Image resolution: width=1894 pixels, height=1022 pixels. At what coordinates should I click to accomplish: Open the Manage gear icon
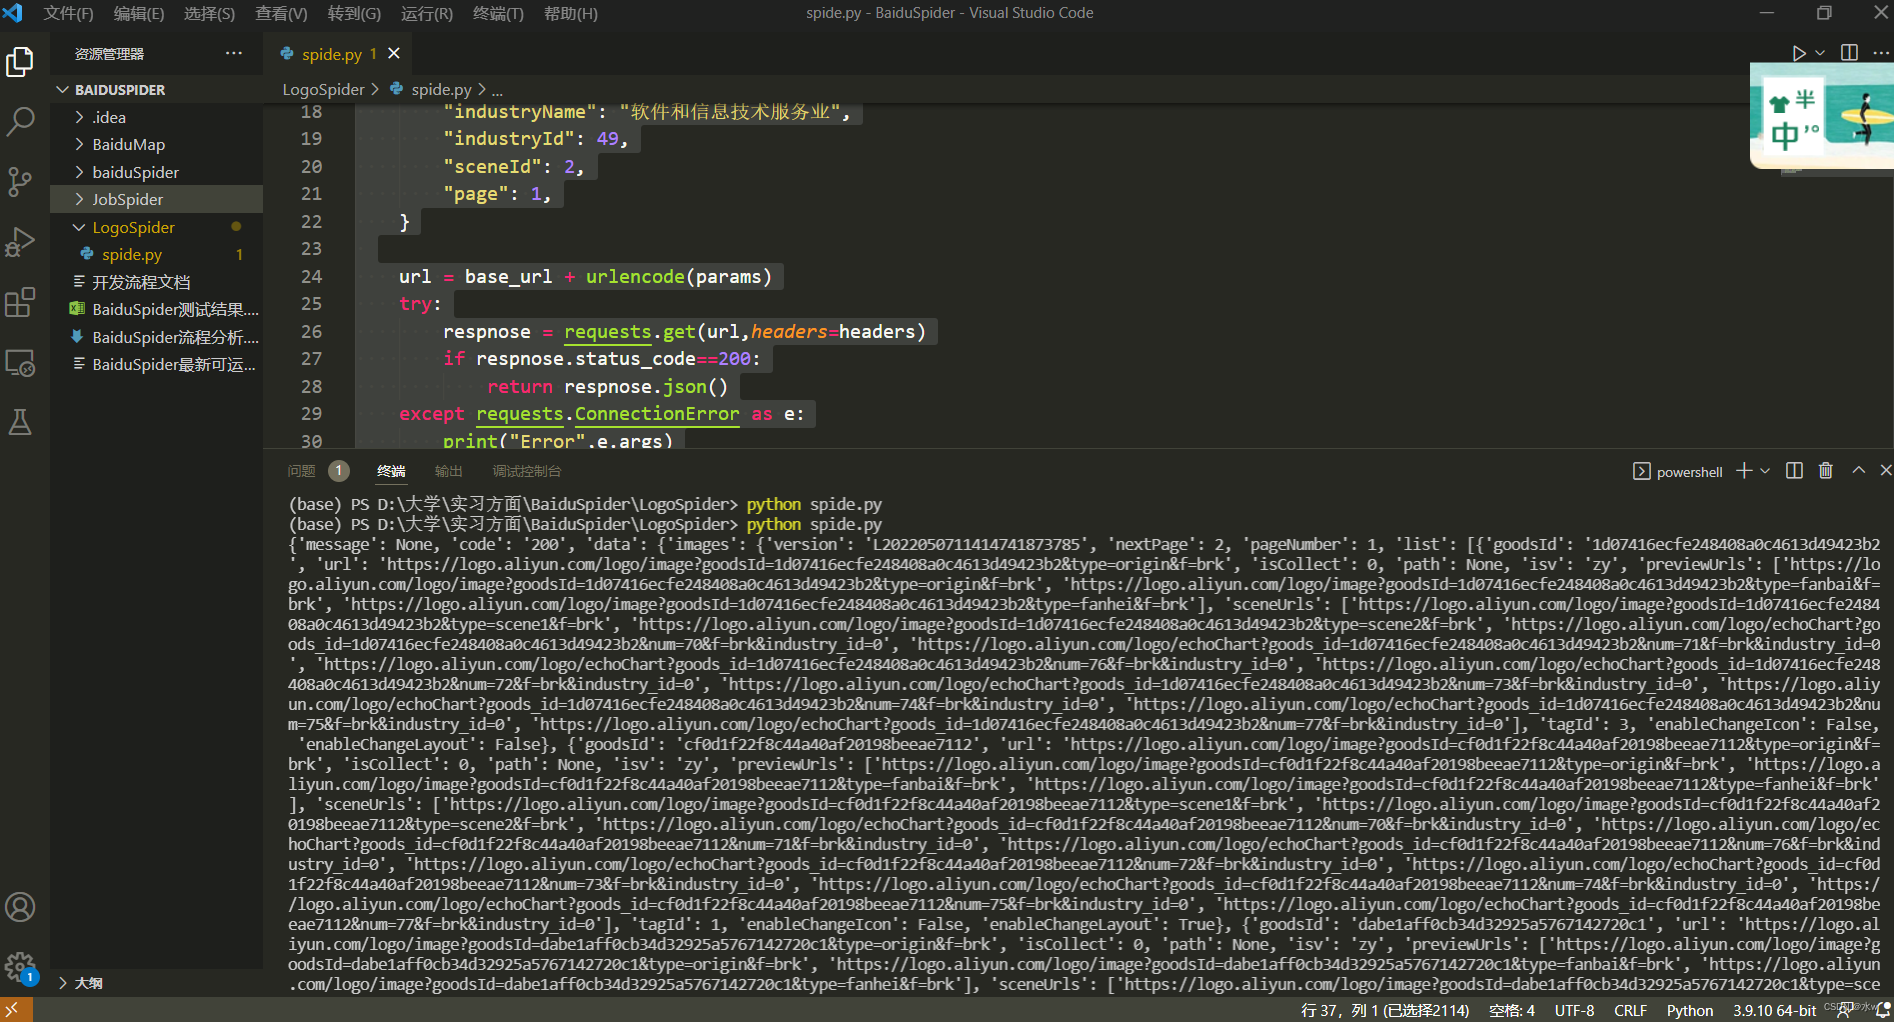pyautogui.click(x=20, y=967)
